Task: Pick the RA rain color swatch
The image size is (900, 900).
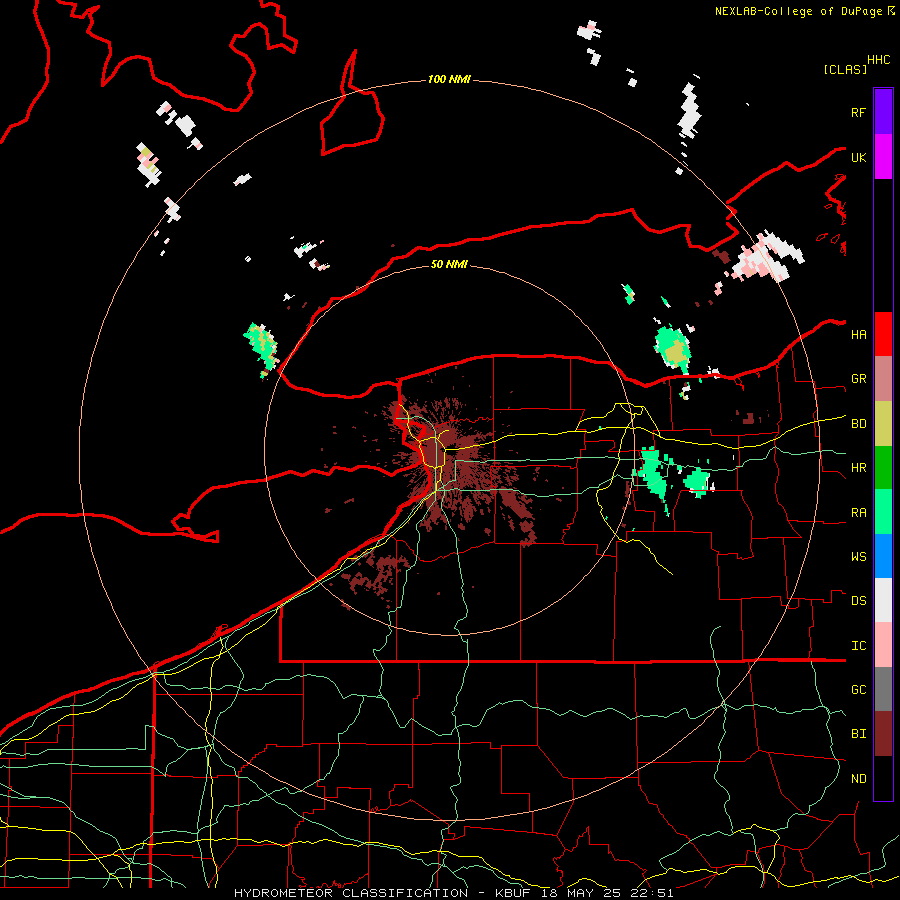Action: (x=883, y=512)
